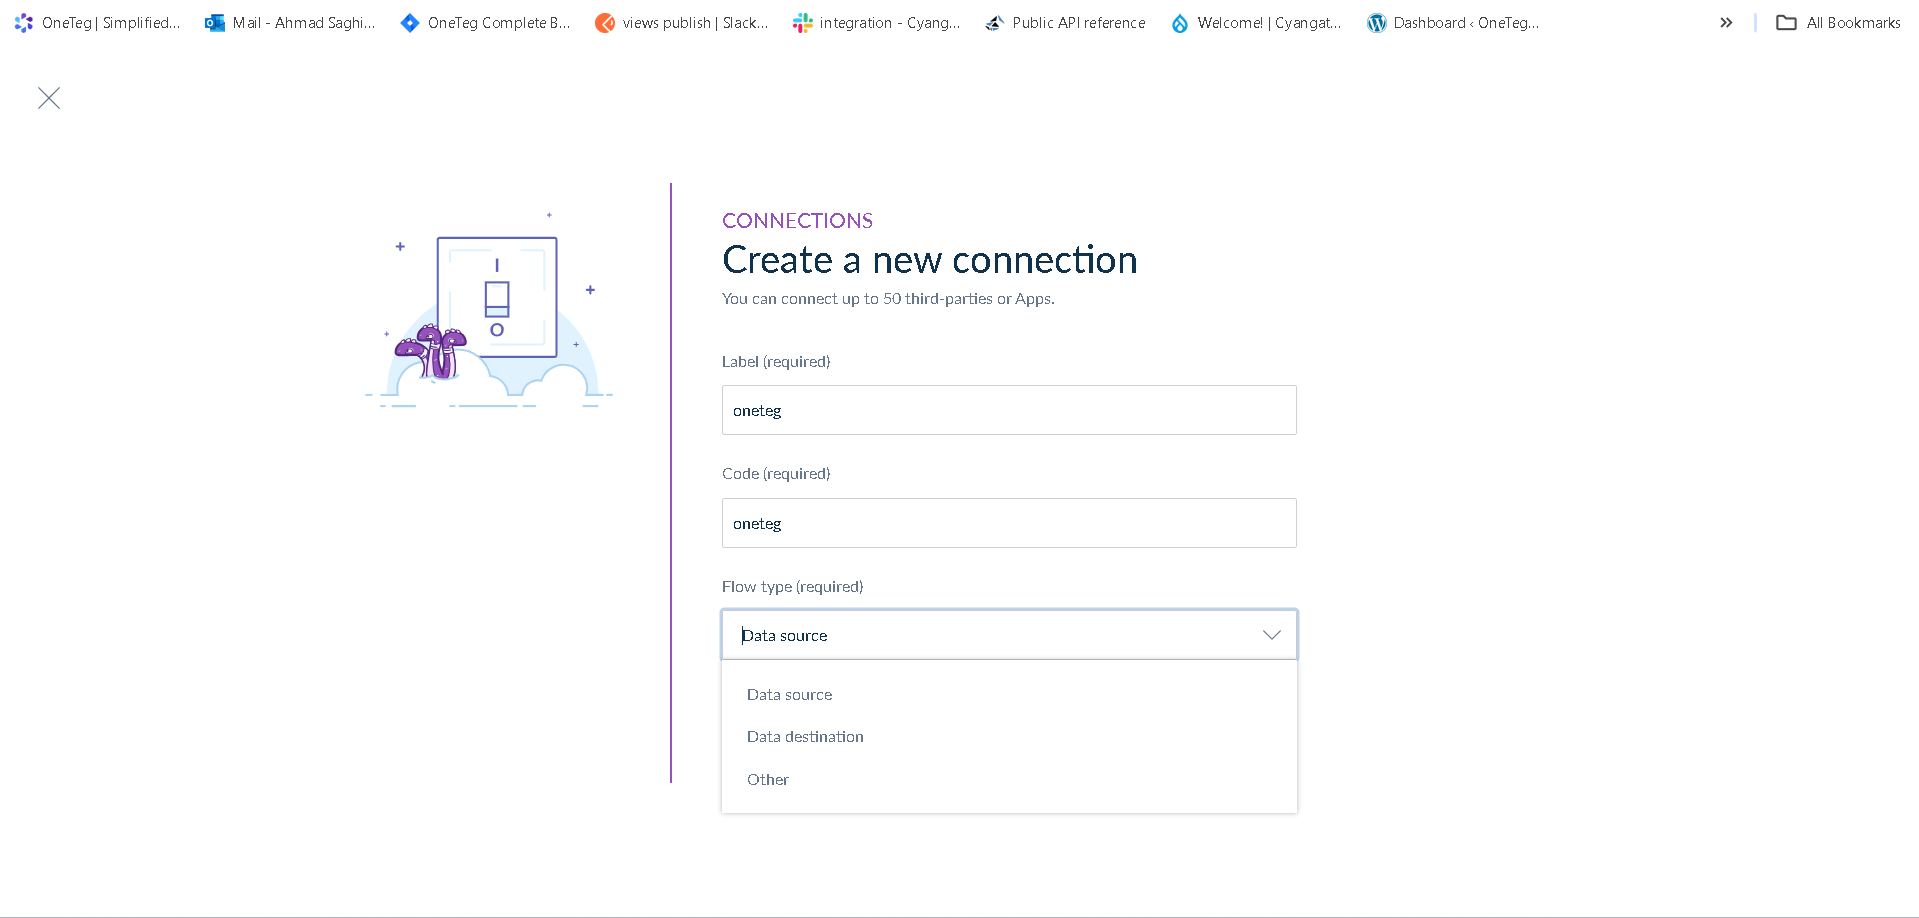Click into the Code input field
Image resolution: width=1919 pixels, height=918 pixels.
point(1008,523)
